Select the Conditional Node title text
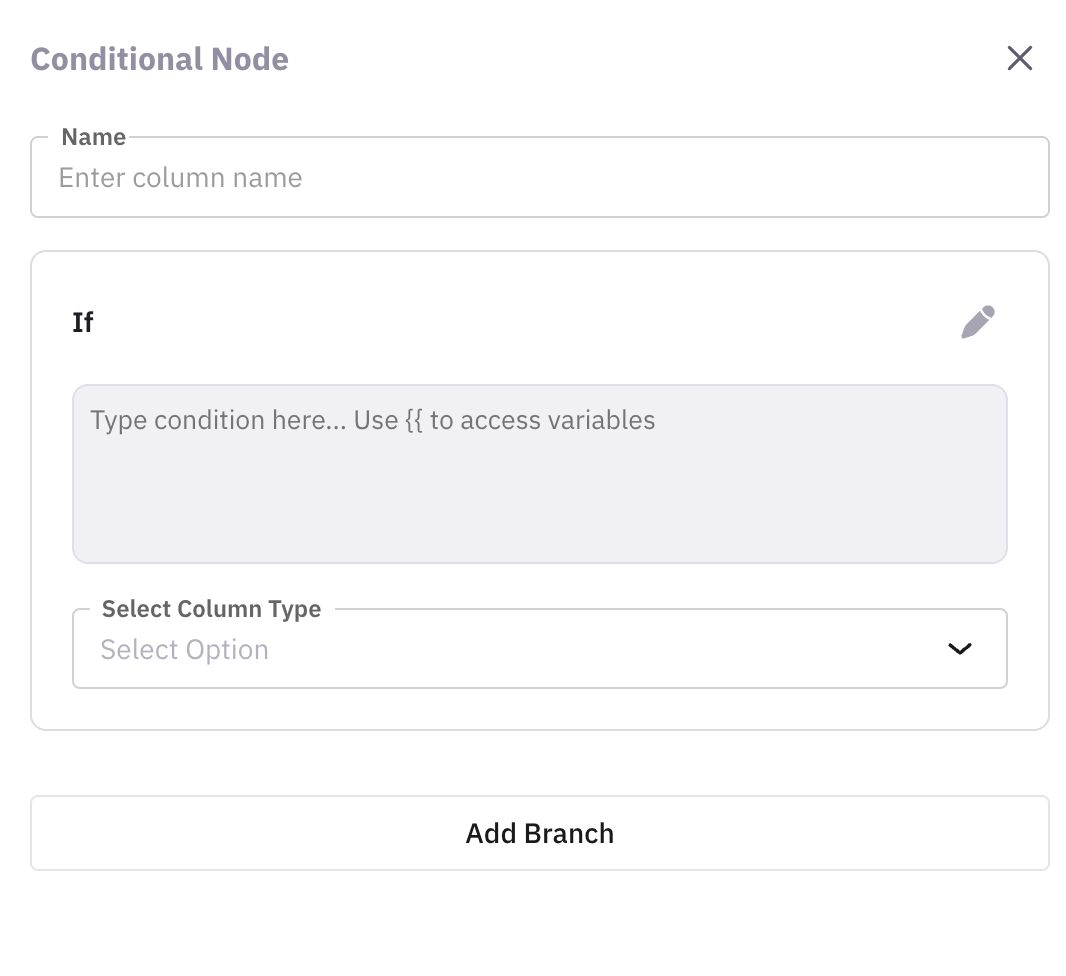Viewport: 1066px width, 976px height. (x=159, y=58)
